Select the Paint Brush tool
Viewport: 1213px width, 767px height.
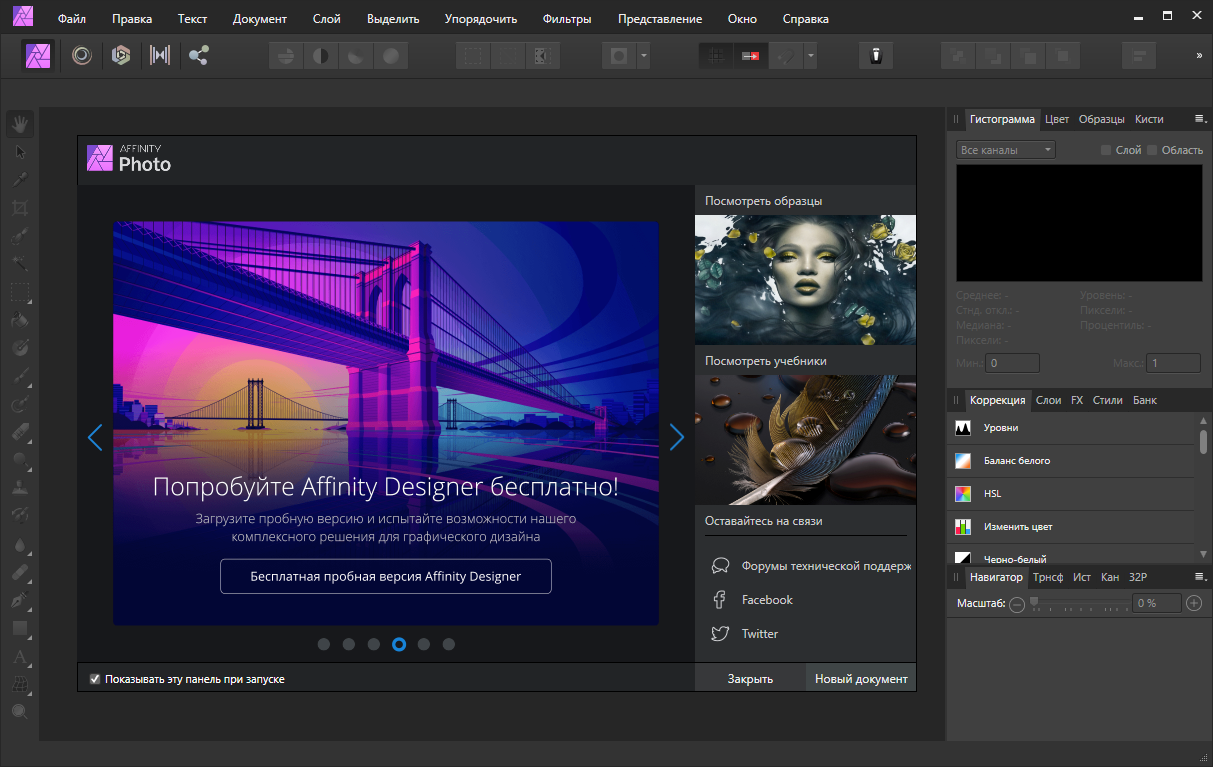pyautogui.click(x=20, y=377)
